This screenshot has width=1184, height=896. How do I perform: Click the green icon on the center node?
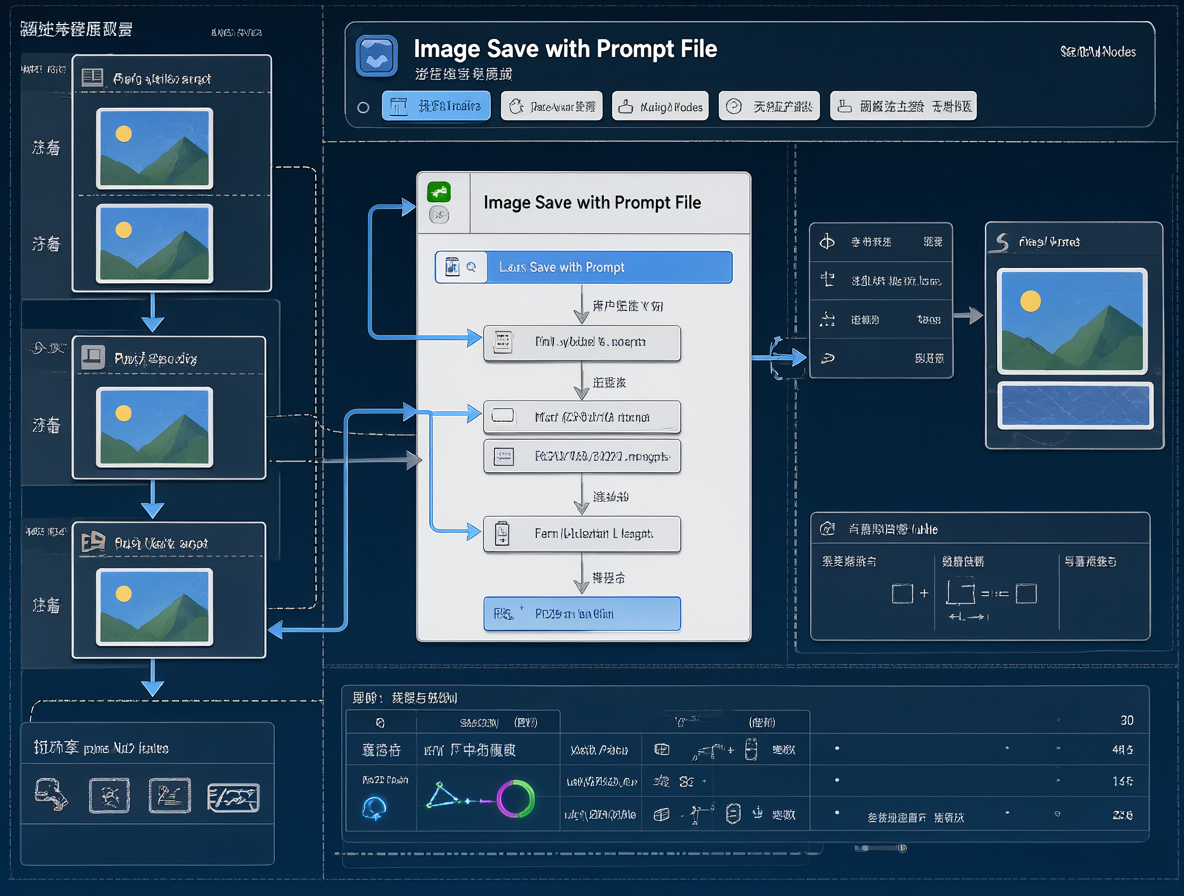pyautogui.click(x=439, y=192)
